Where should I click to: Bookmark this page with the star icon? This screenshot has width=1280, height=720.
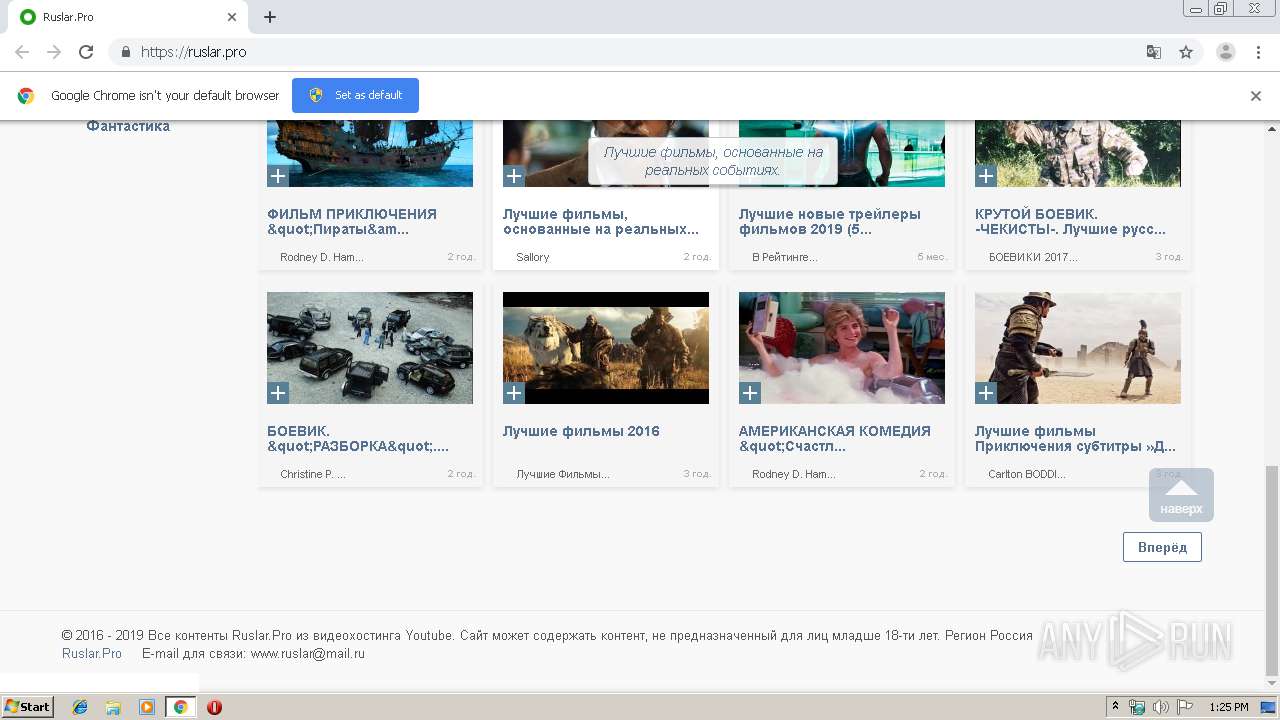[x=1186, y=52]
